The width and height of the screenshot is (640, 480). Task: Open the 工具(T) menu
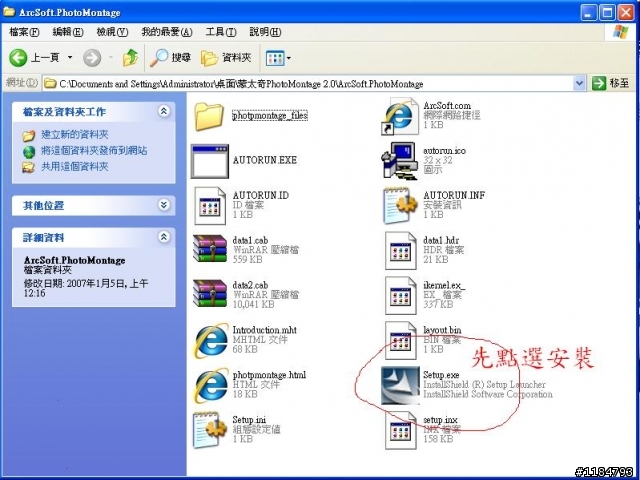click(x=221, y=32)
